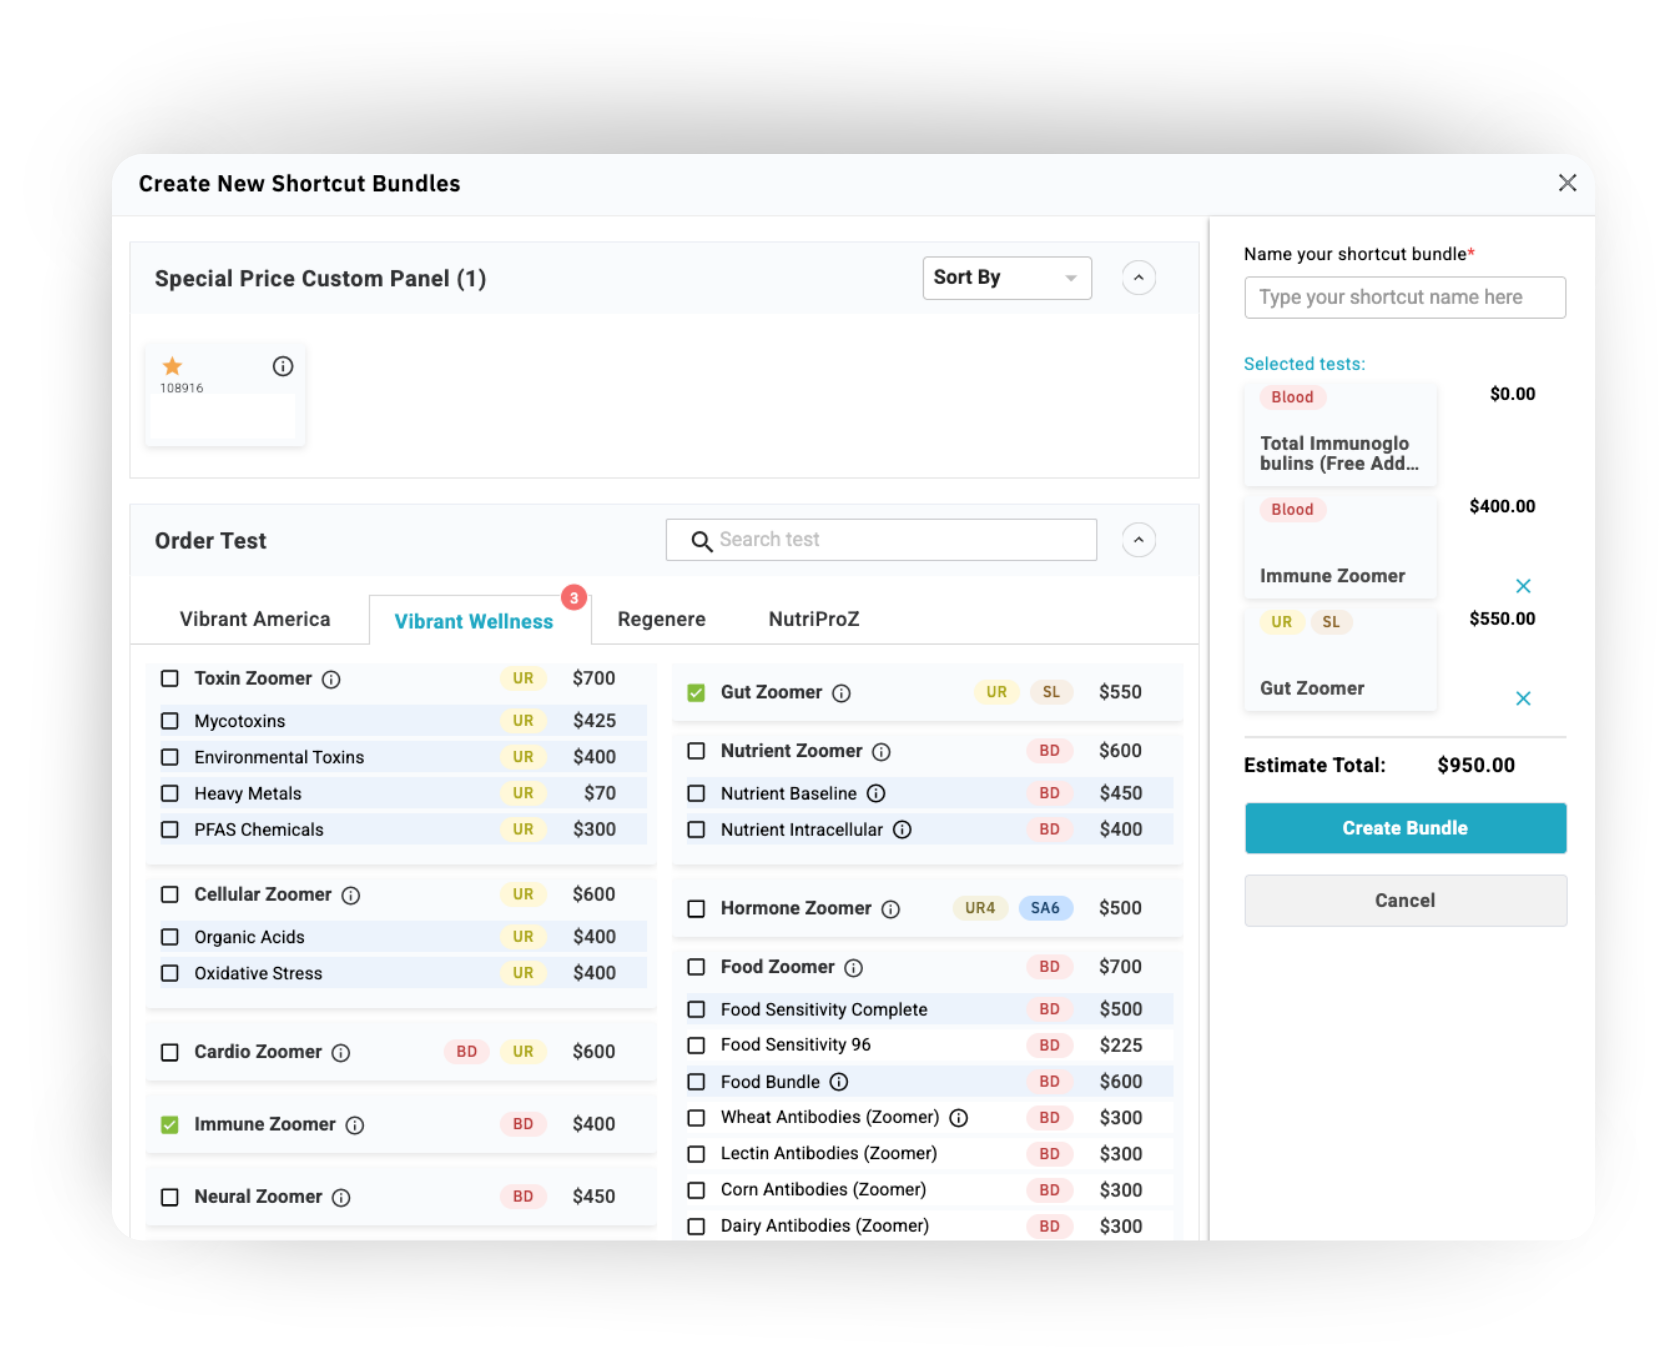Show info for Nutrient Intracellular test
Screen dimensions: 1669x1363
pos(902,830)
